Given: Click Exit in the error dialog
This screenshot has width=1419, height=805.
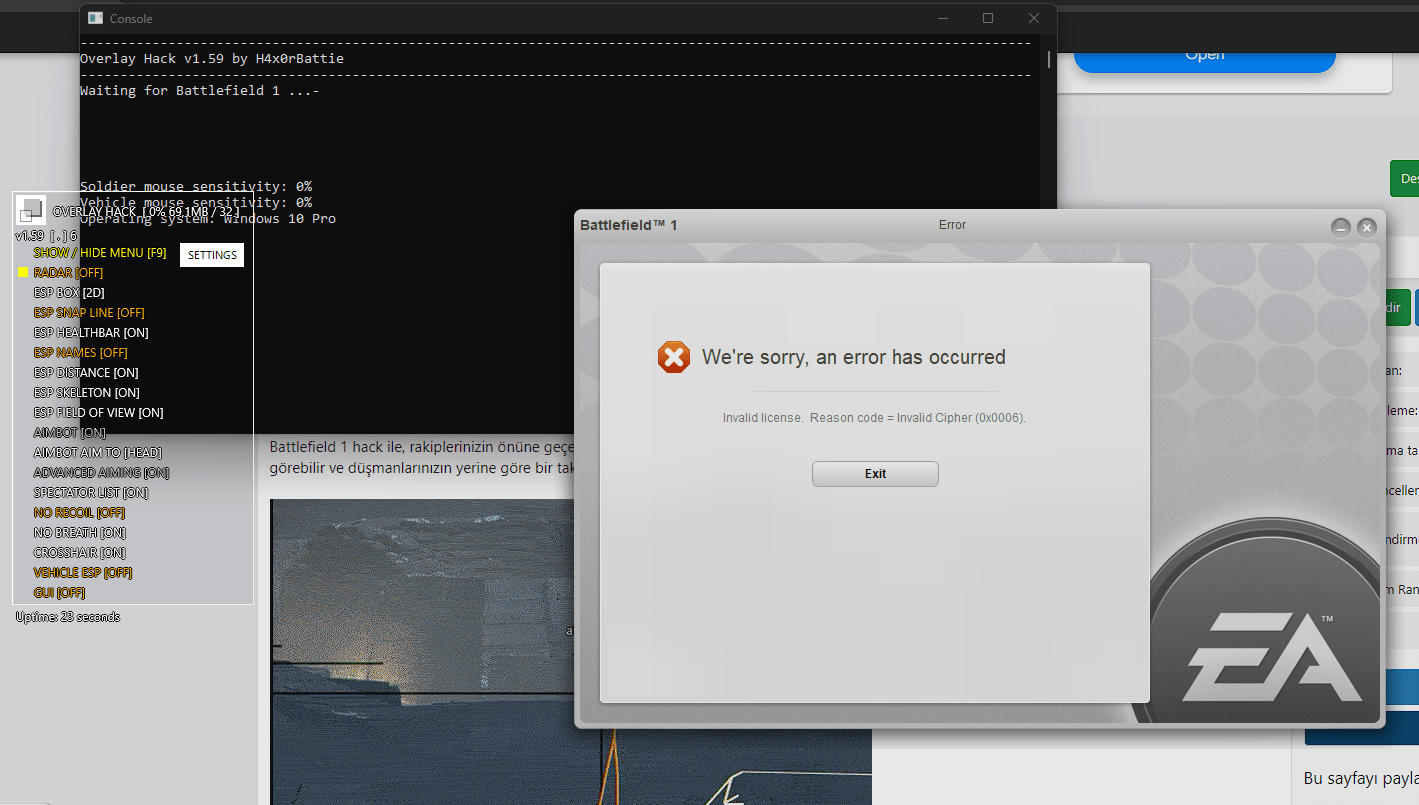Looking at the screenshot, I should click(875, 474).
